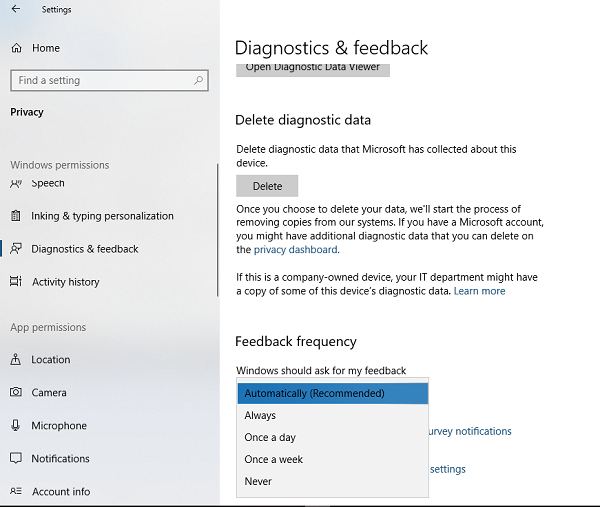The image size is (600, 507).
Task: Click the Home icon in sidebar
Action: 16,48
